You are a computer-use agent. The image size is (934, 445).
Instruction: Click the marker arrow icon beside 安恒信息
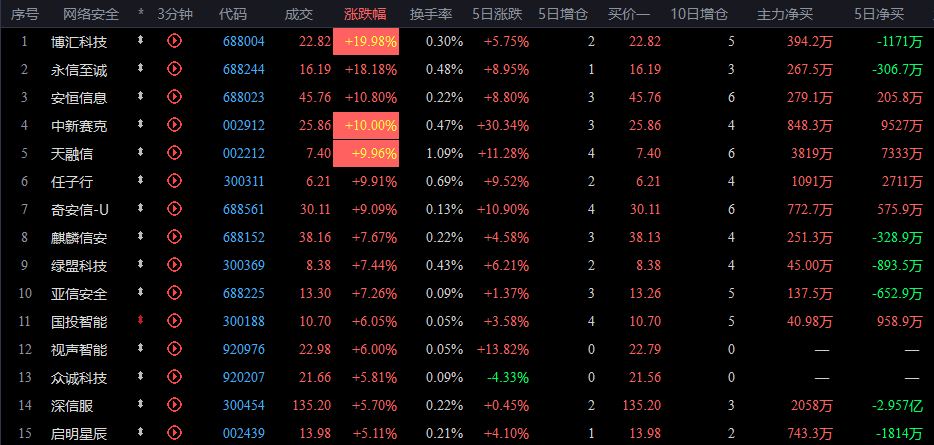click(141, 96)
